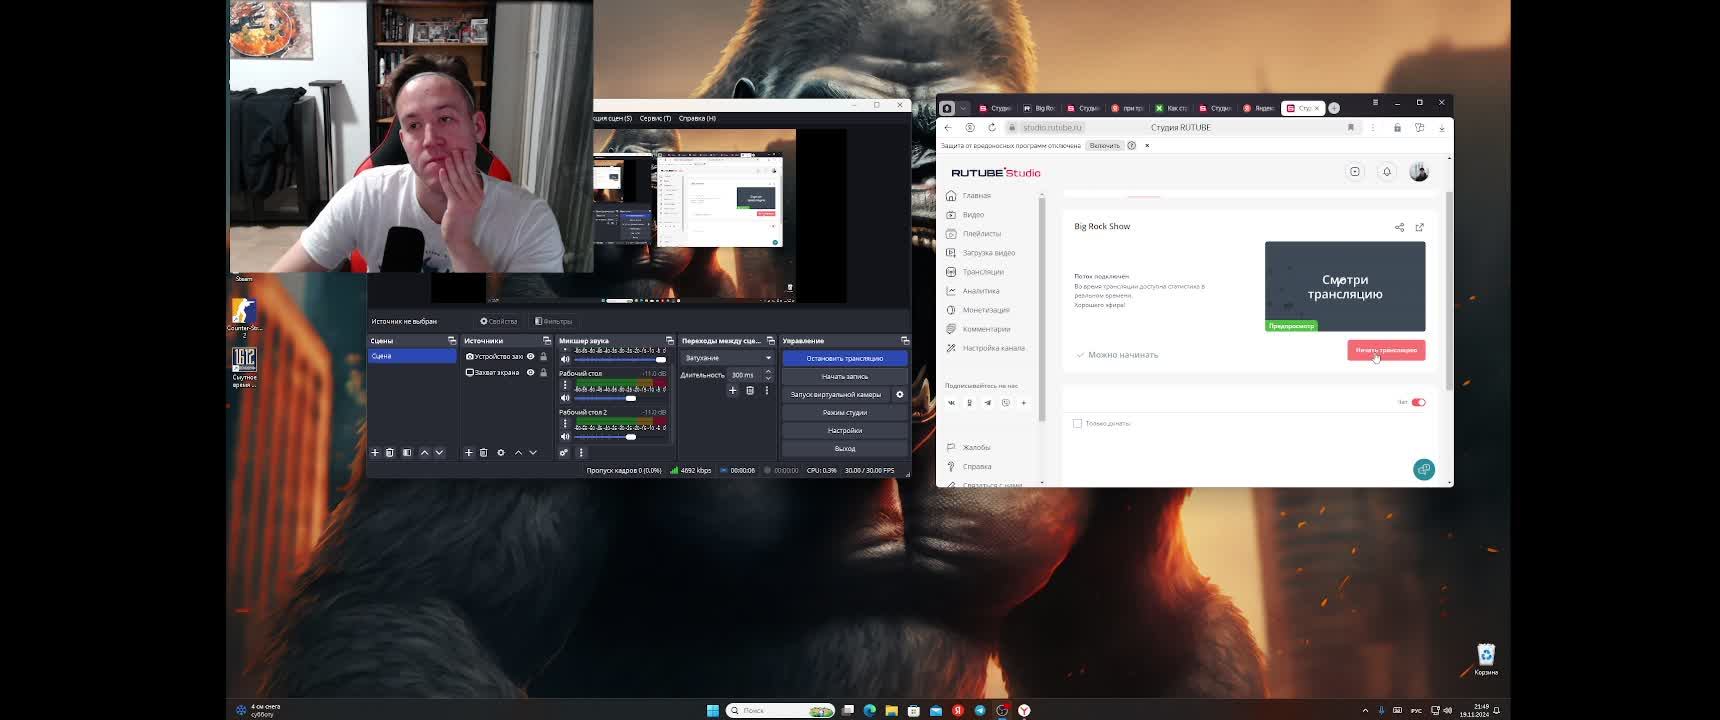Adjust Рабочий стол volume slider

point(620,398)
